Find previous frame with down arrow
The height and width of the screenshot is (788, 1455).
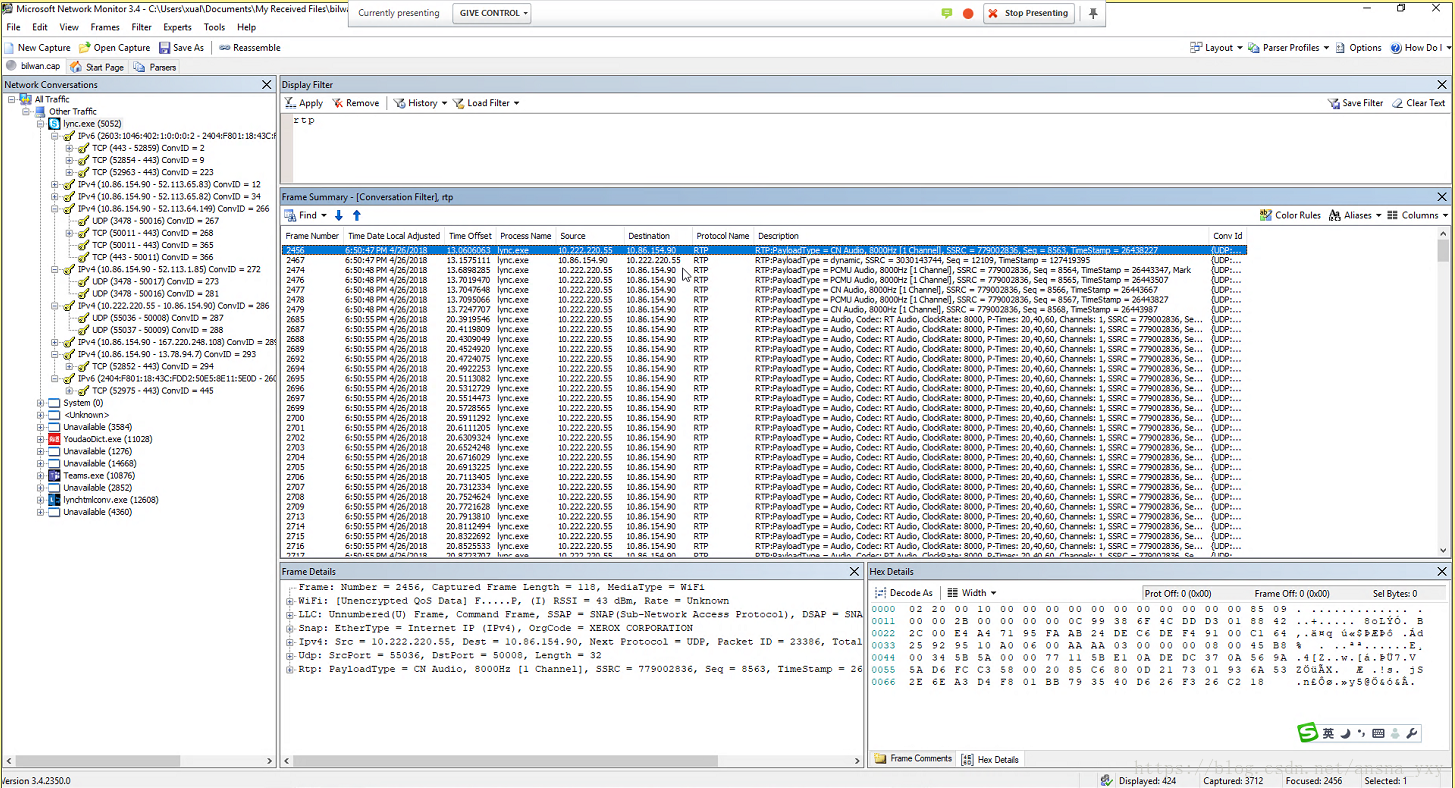(339, 215)
